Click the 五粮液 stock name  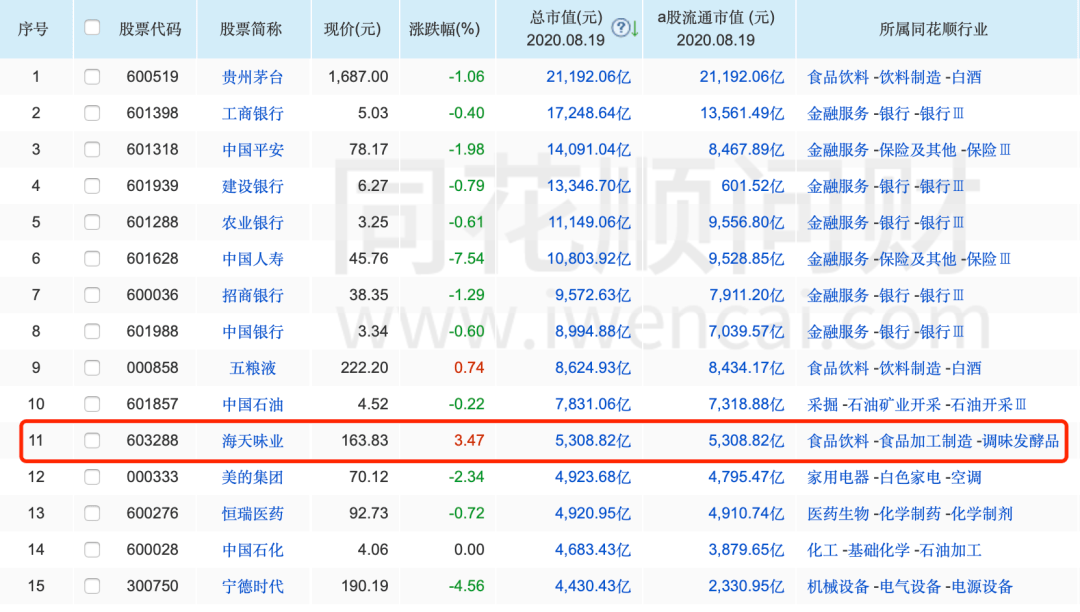pos(253,368)
